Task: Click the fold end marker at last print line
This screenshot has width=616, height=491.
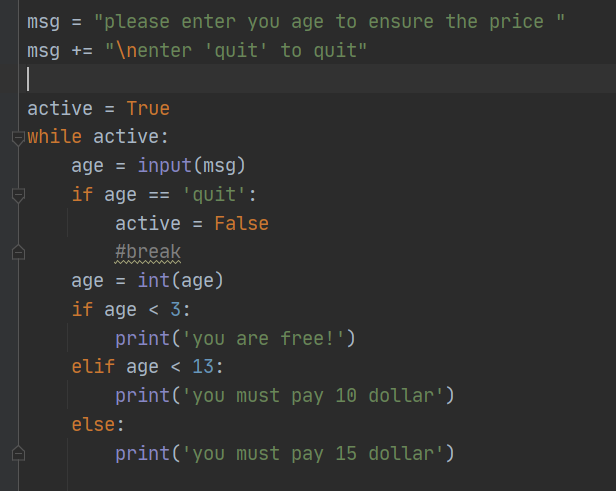Action: click(x=18, y=453)
